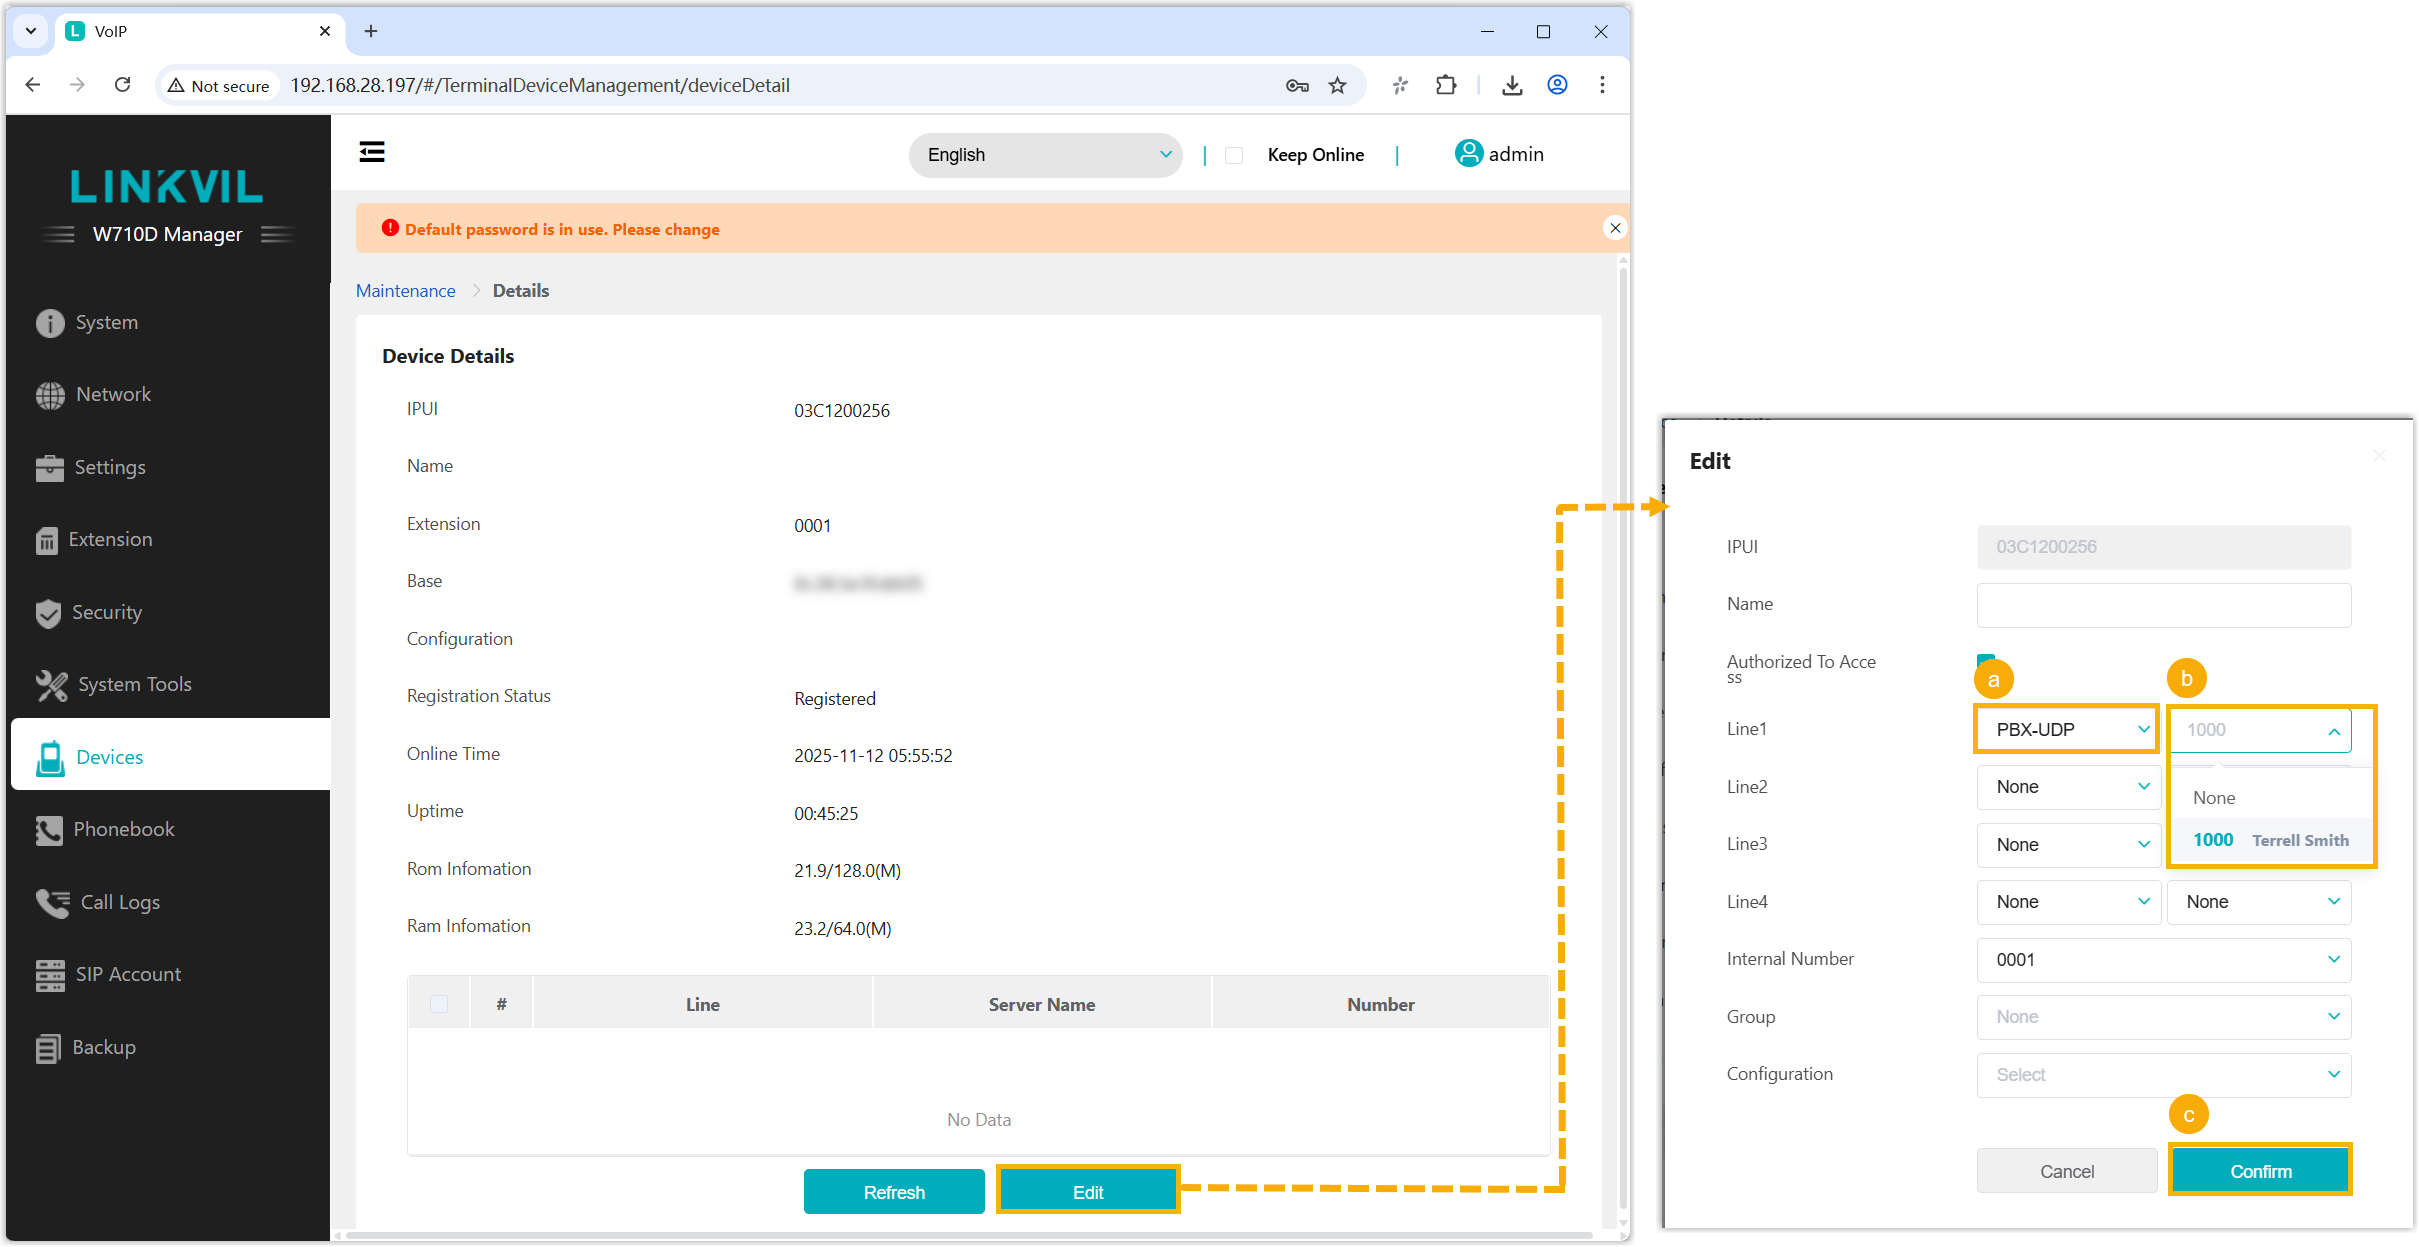Click the Security shield icon in sidebar

point(48,613)
